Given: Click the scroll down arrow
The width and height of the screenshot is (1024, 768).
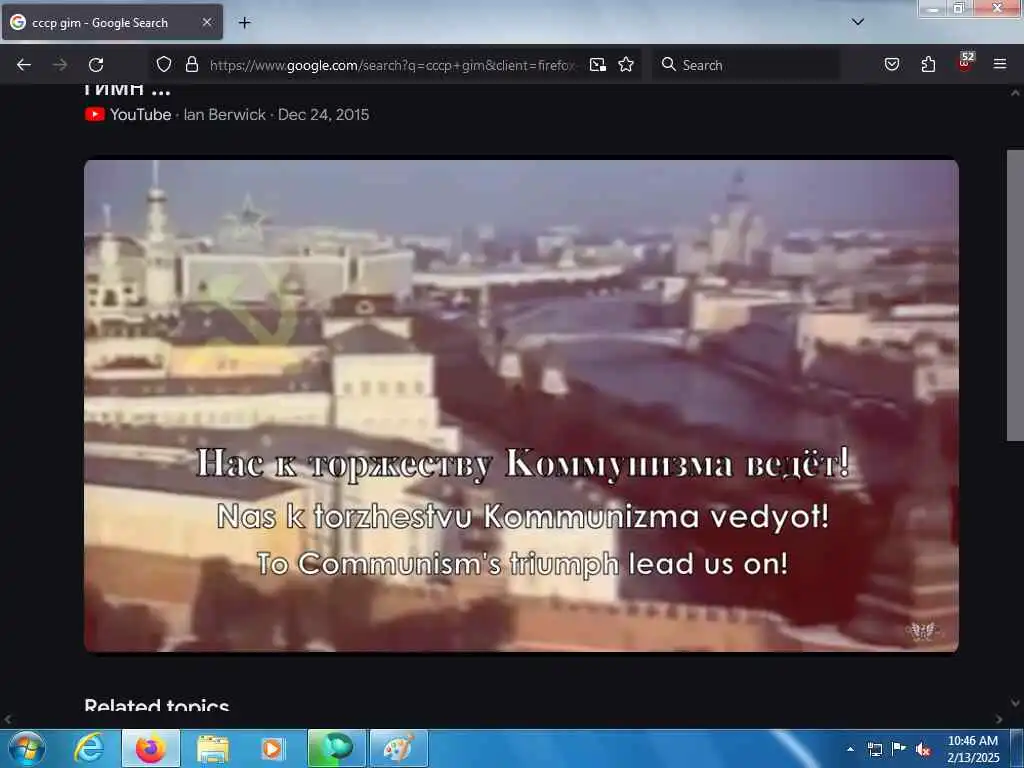Looking at the screenshot, I should [x=1015, y=703].
